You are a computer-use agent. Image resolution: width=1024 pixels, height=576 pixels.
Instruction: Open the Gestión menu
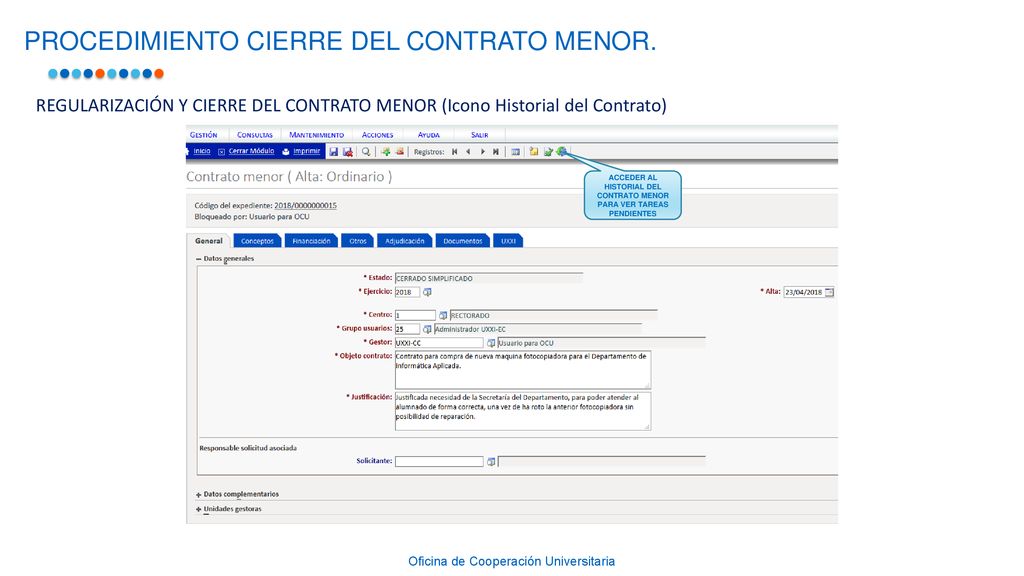pos(204,135)
